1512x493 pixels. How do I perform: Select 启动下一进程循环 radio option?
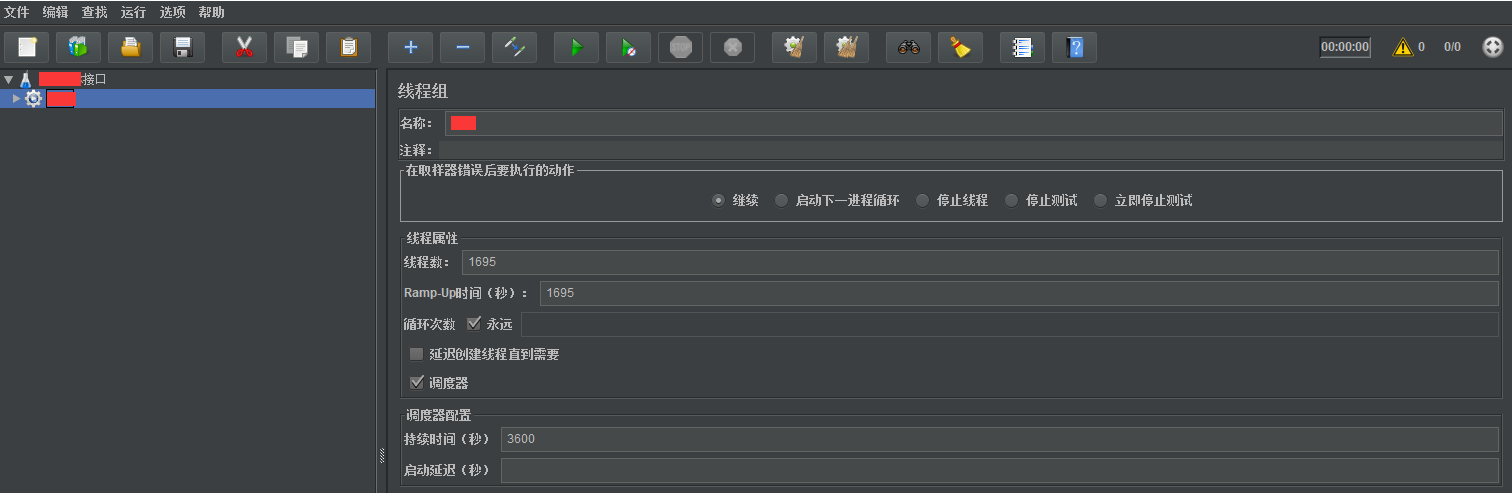point(781,200)
